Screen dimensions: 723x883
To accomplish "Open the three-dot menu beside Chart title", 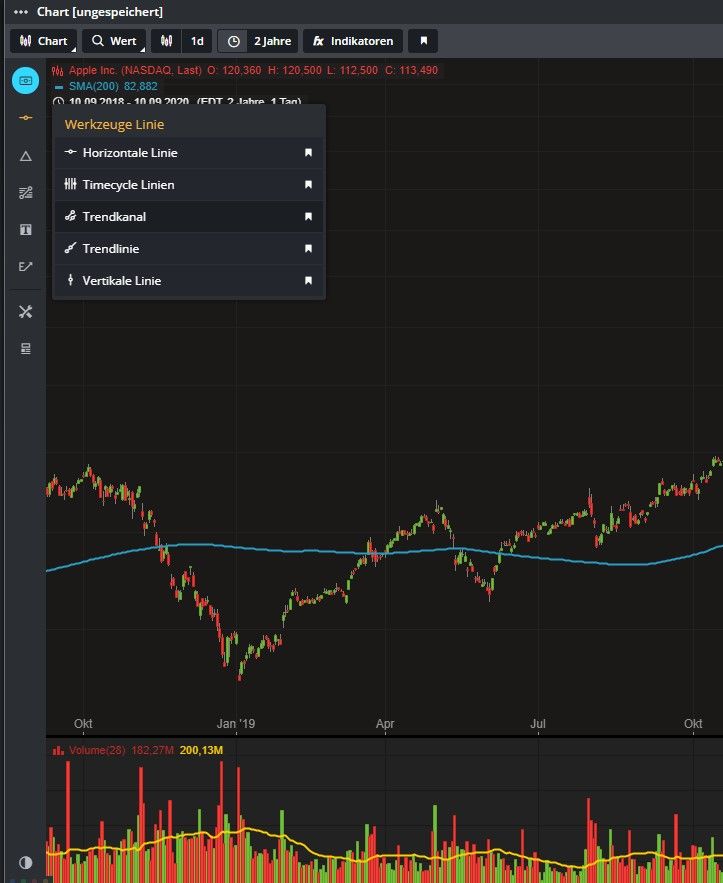I will [21, 12].
